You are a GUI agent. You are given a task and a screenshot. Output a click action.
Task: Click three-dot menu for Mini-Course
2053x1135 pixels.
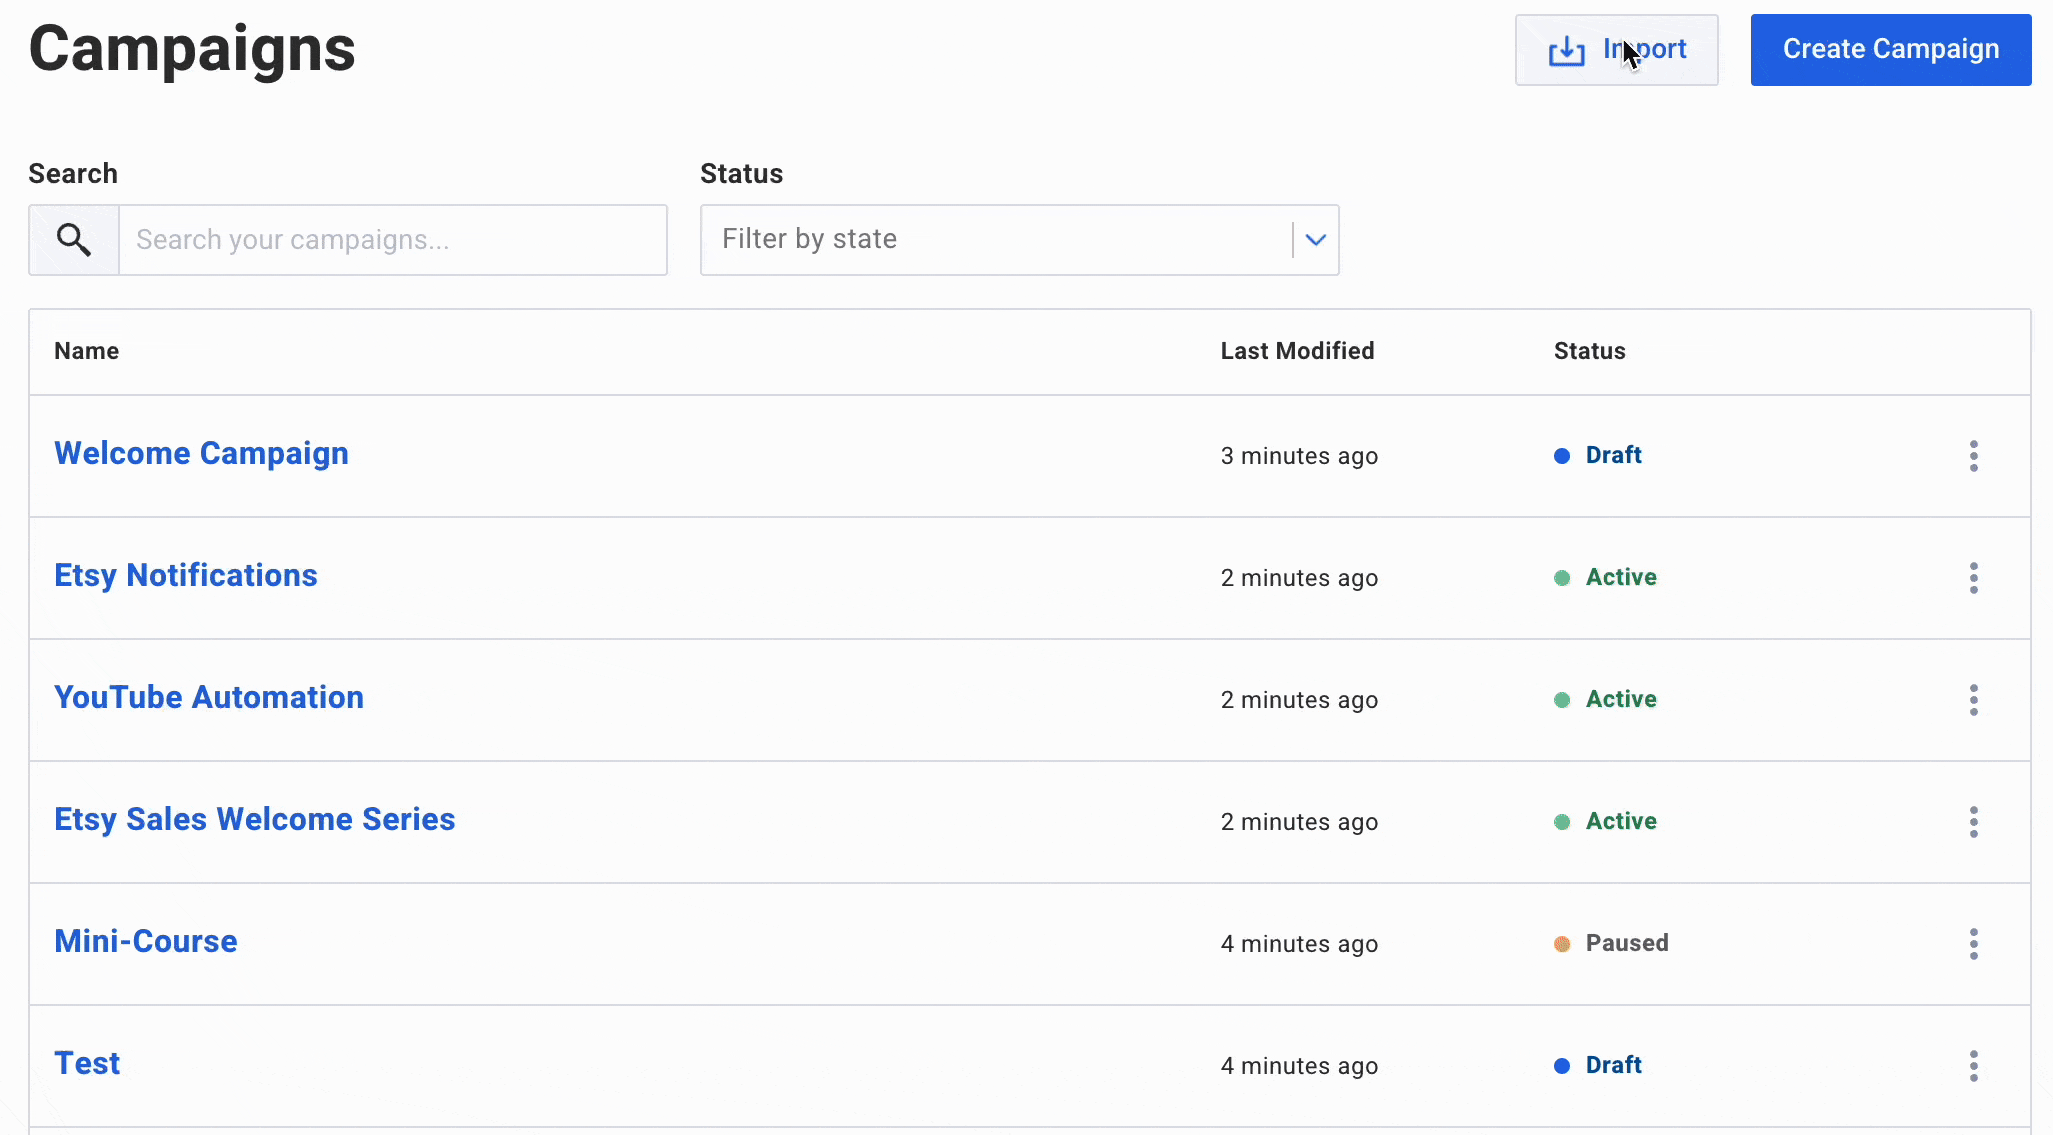(1973, 942)
